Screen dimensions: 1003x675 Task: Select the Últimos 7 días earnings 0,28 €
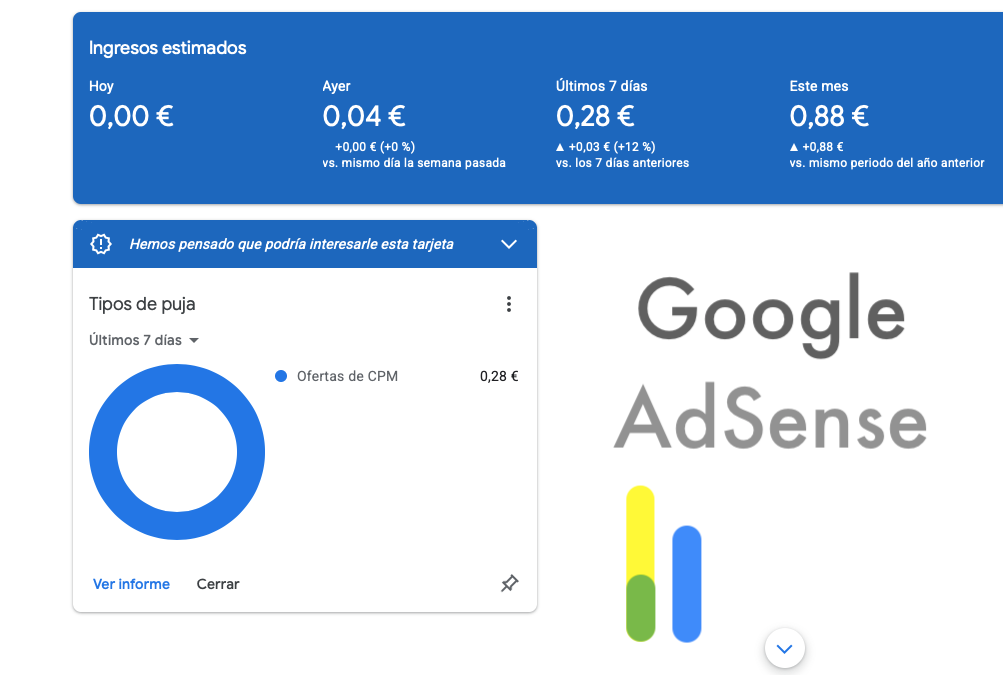(596, 116)
